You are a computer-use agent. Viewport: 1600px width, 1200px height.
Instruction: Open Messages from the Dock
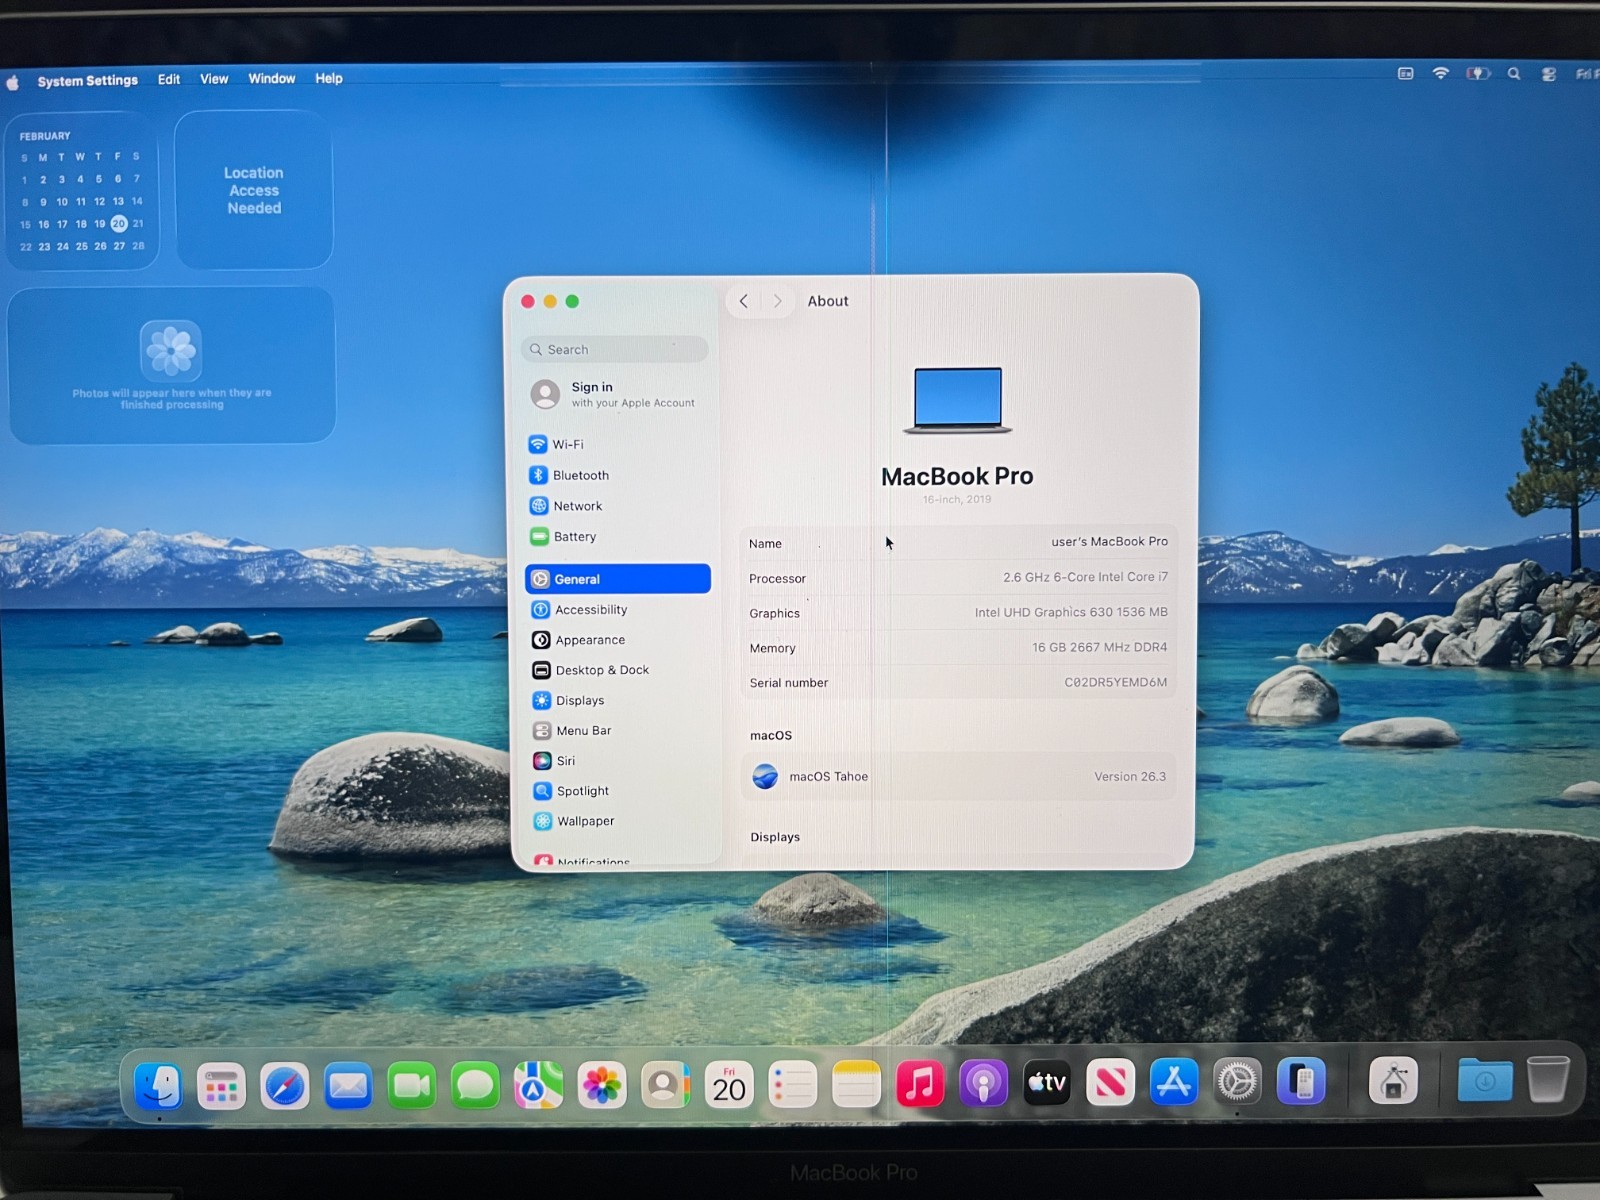coord(475,1086)
